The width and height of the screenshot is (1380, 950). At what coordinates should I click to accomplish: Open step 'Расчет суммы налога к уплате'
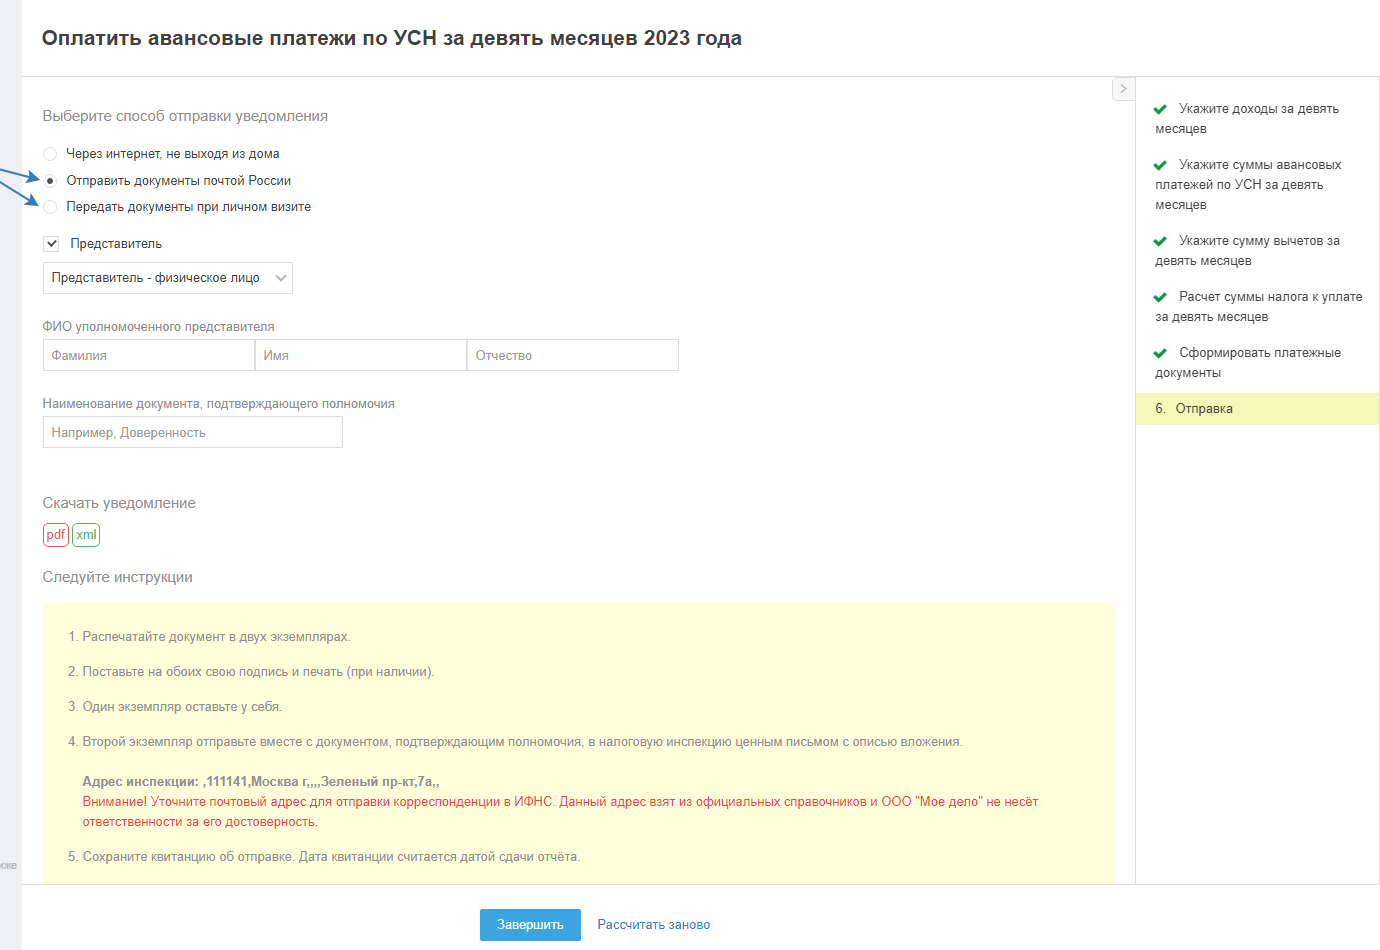(x=1257, y=307)
